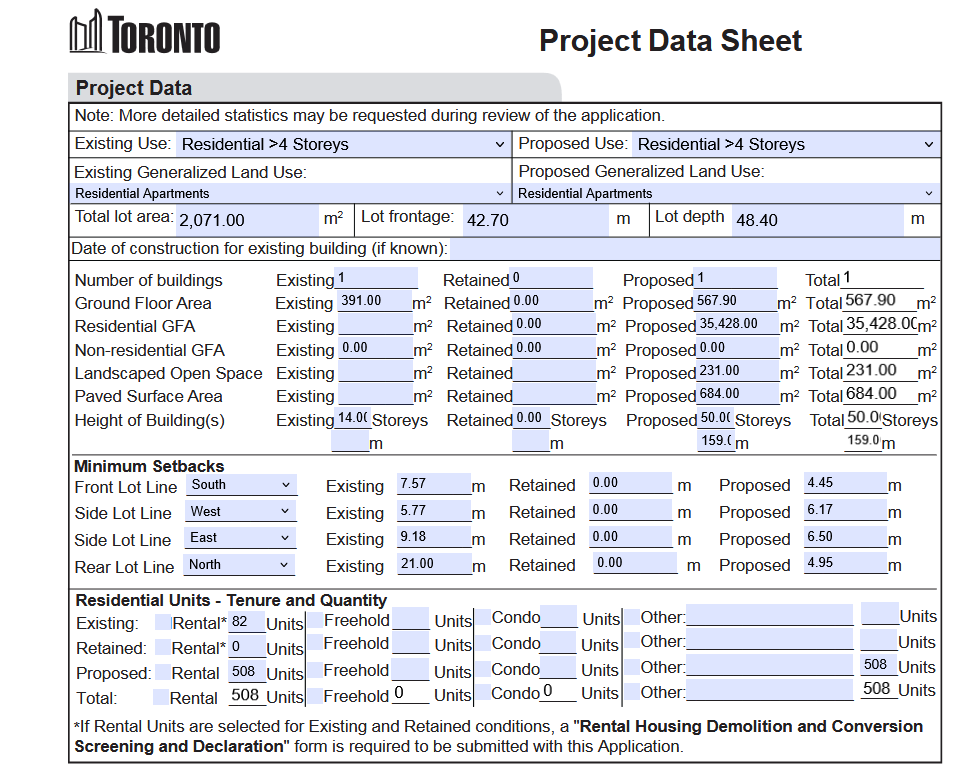Open the Proposed Use dropdown

(x=785, y=144)
